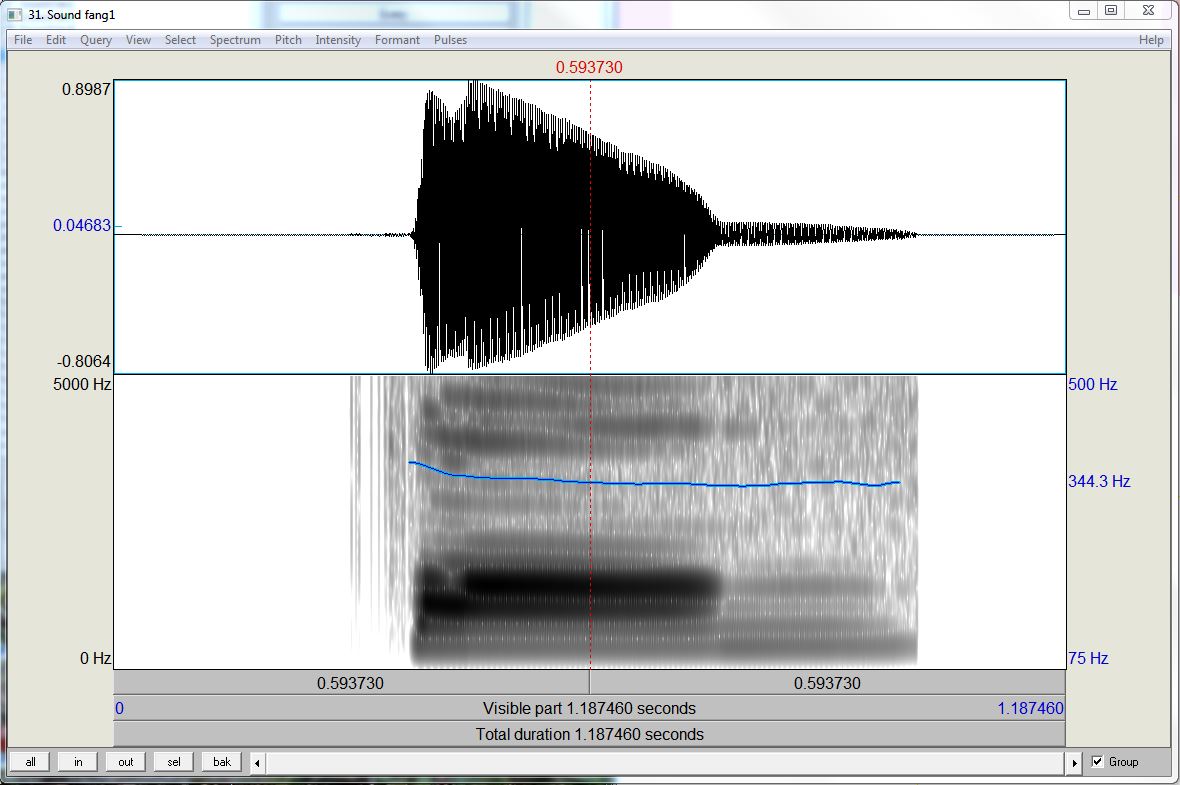Play the left 0.593730 segment bar
The width and height of the screenshot is (1180, 785).
[x=351, y=683]
